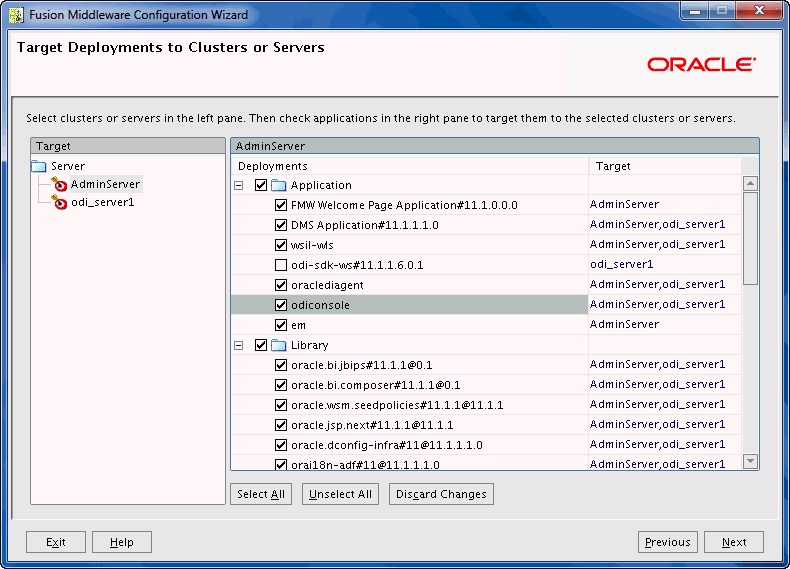Uncheck DMS Application#11.1.1.1.0 checkbox

click(x=281, y=225)
